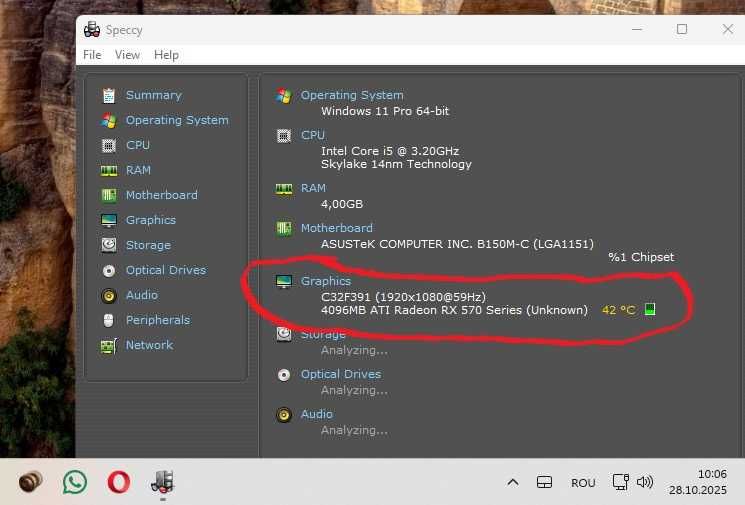The width and height of the screenshot is (745, 505).
Task: Click 'Intel Core i5 @ 3.20GHz' text
Action: [x=390, y=151]
